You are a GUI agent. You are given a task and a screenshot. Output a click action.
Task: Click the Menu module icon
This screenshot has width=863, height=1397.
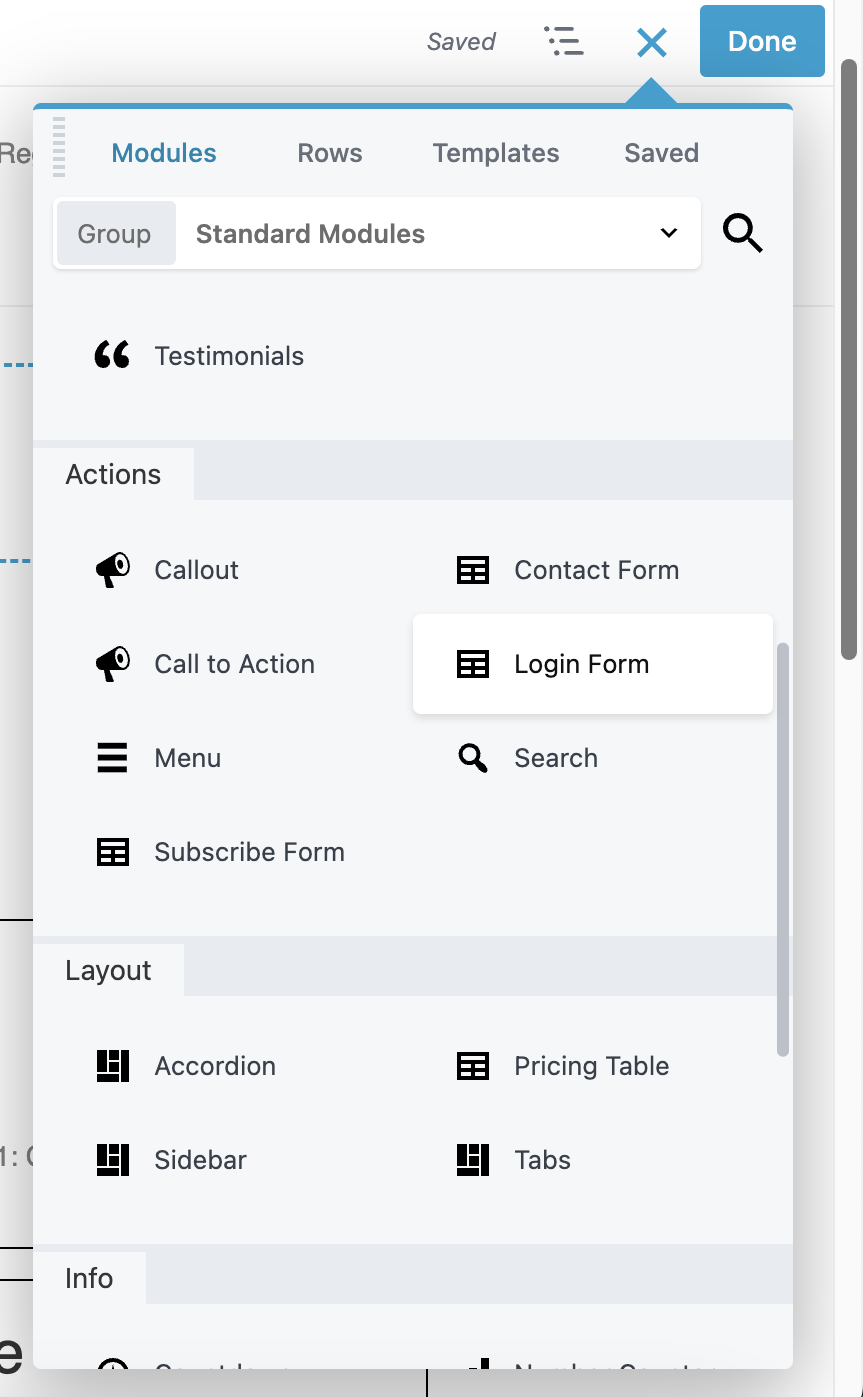(x=112, y=757)
